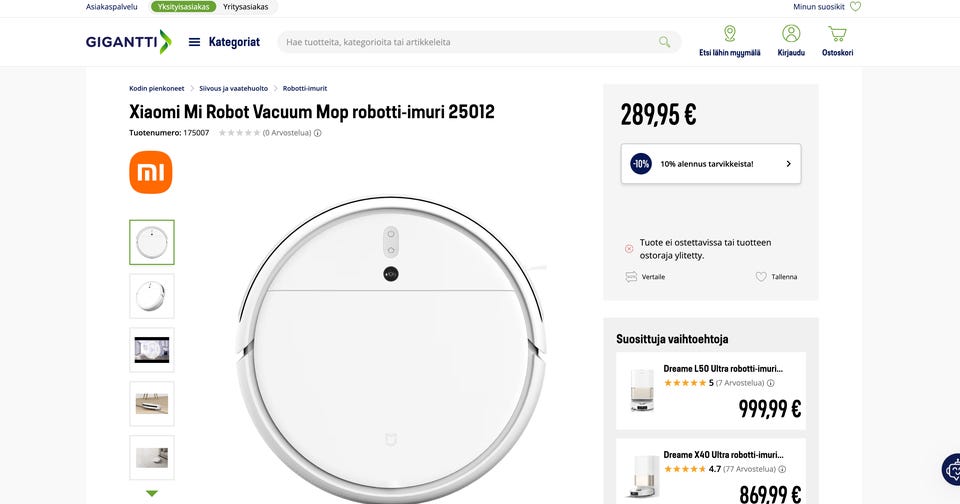Image resolution: width=960 pixels, height=504 pixels.
Task: Click the search magnifier icon
Action: click(664, 42)
